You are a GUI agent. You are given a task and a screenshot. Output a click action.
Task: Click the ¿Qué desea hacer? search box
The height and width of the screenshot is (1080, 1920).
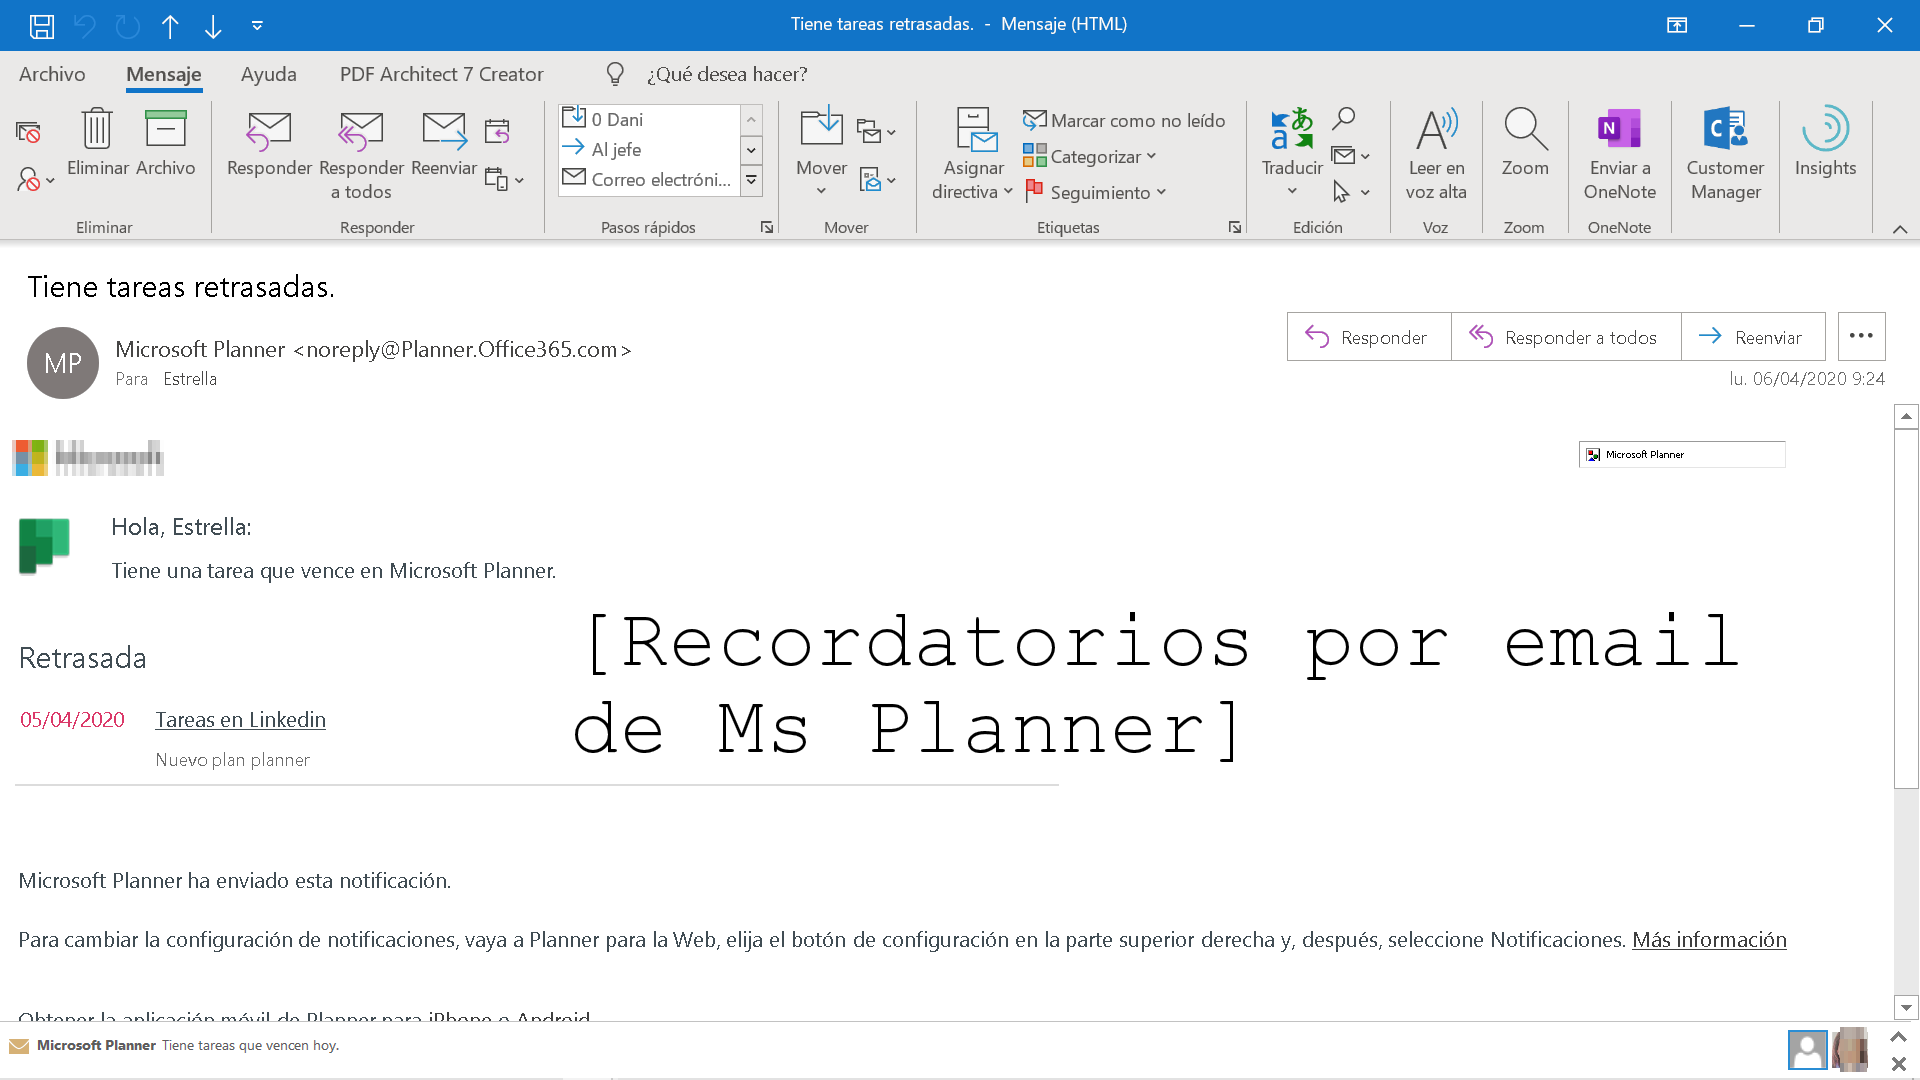[727, 74]
